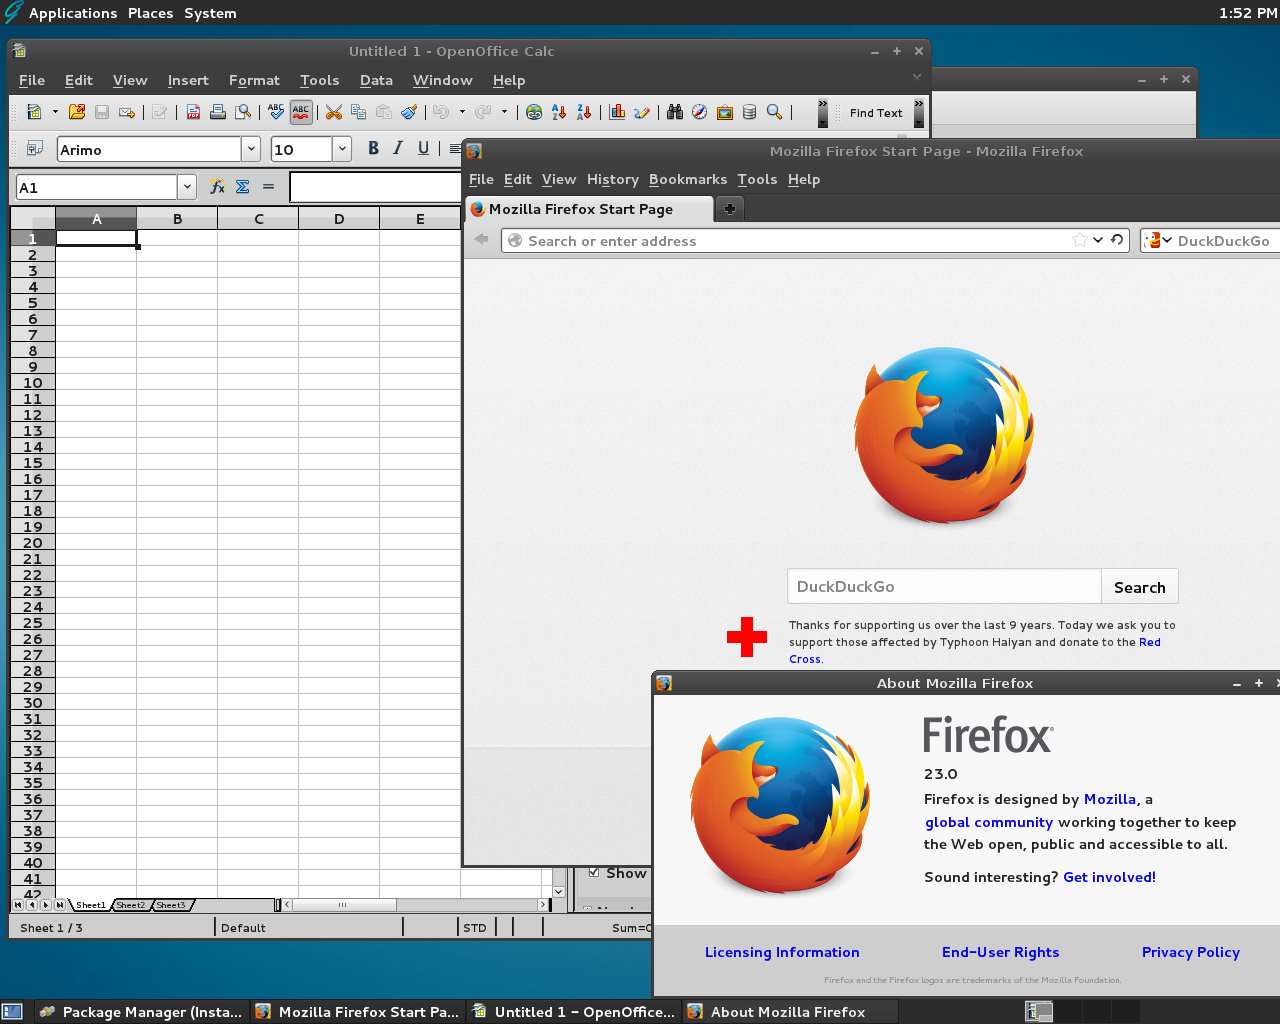
Task: Click the Zoom magnifier icon in Calc
Action: coord(774,112)
